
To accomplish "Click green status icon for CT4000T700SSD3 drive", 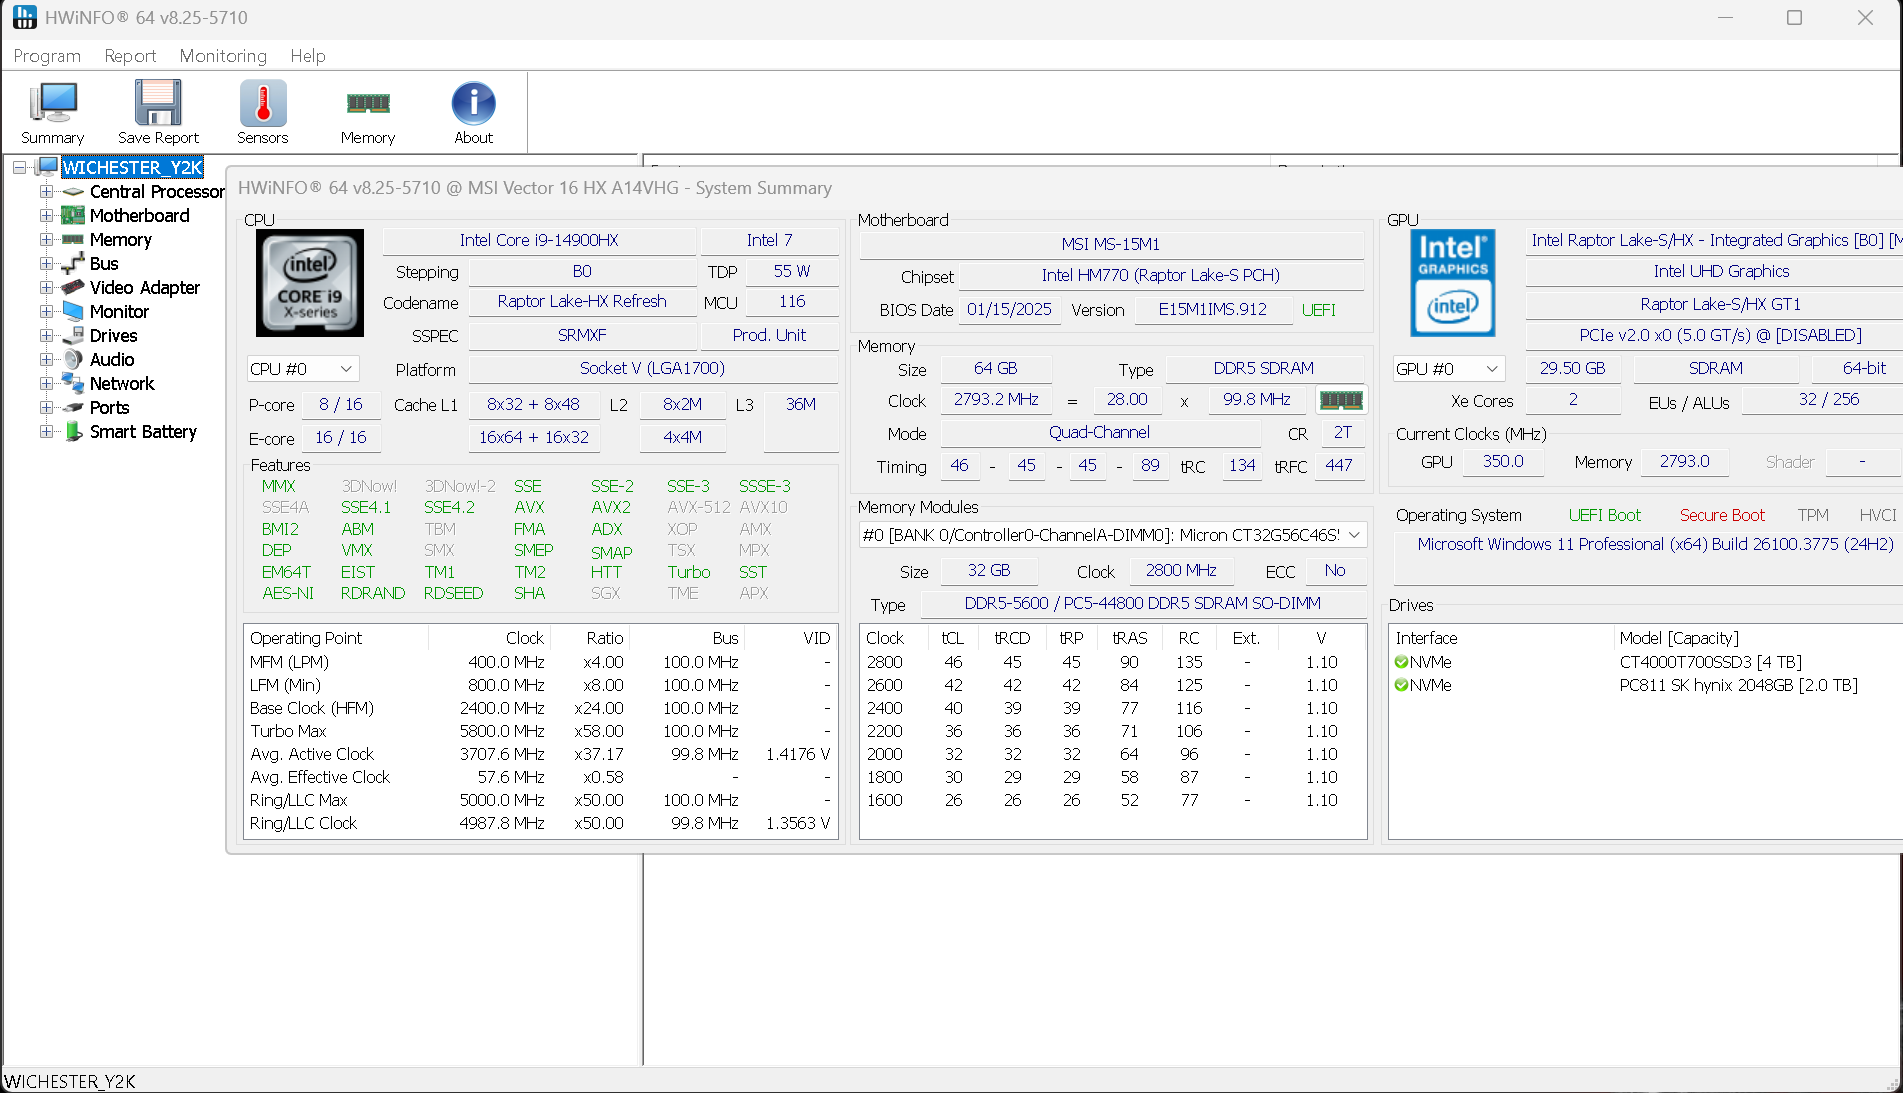I will pos(1401,662).
